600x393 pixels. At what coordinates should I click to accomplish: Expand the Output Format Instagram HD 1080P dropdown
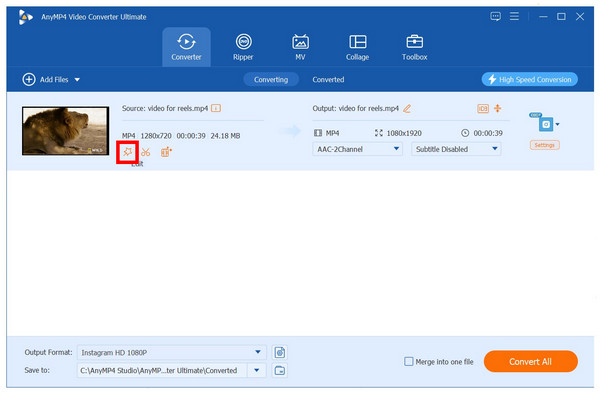pos(258,352)
